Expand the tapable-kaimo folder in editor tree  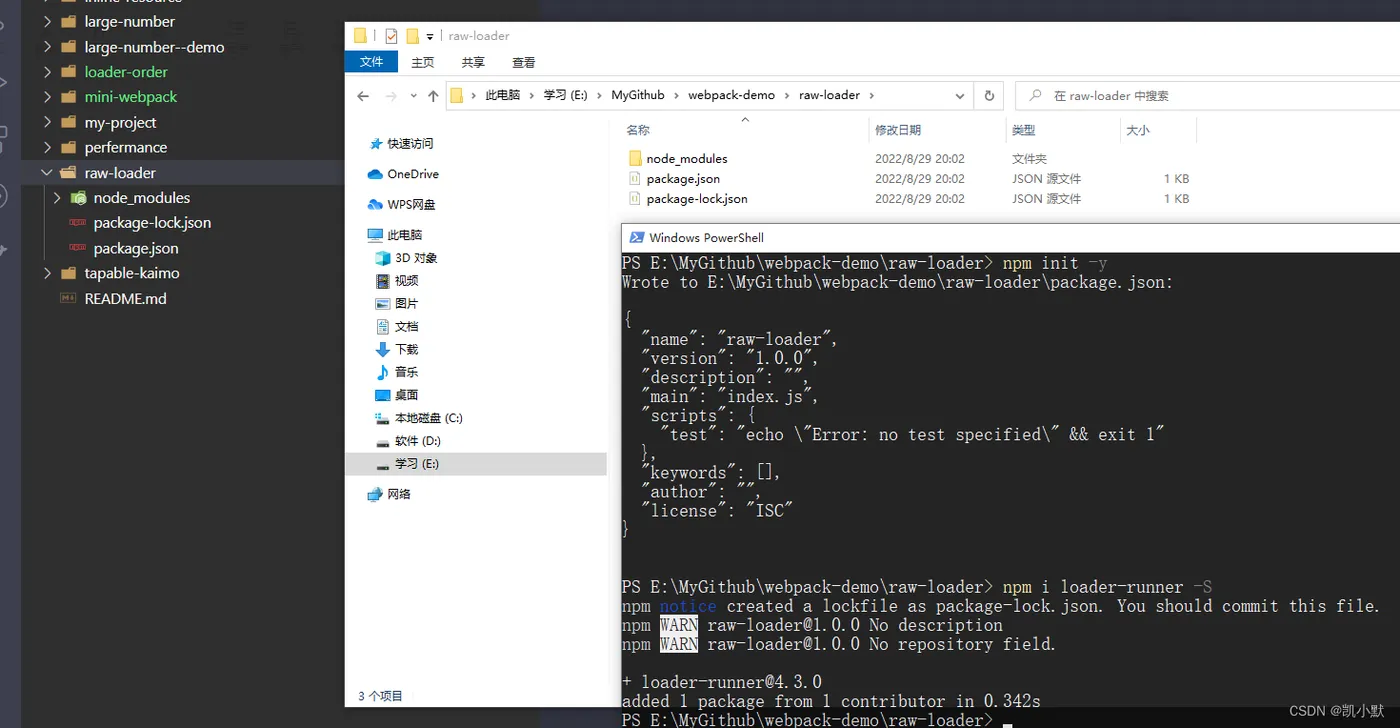[47, 273]
